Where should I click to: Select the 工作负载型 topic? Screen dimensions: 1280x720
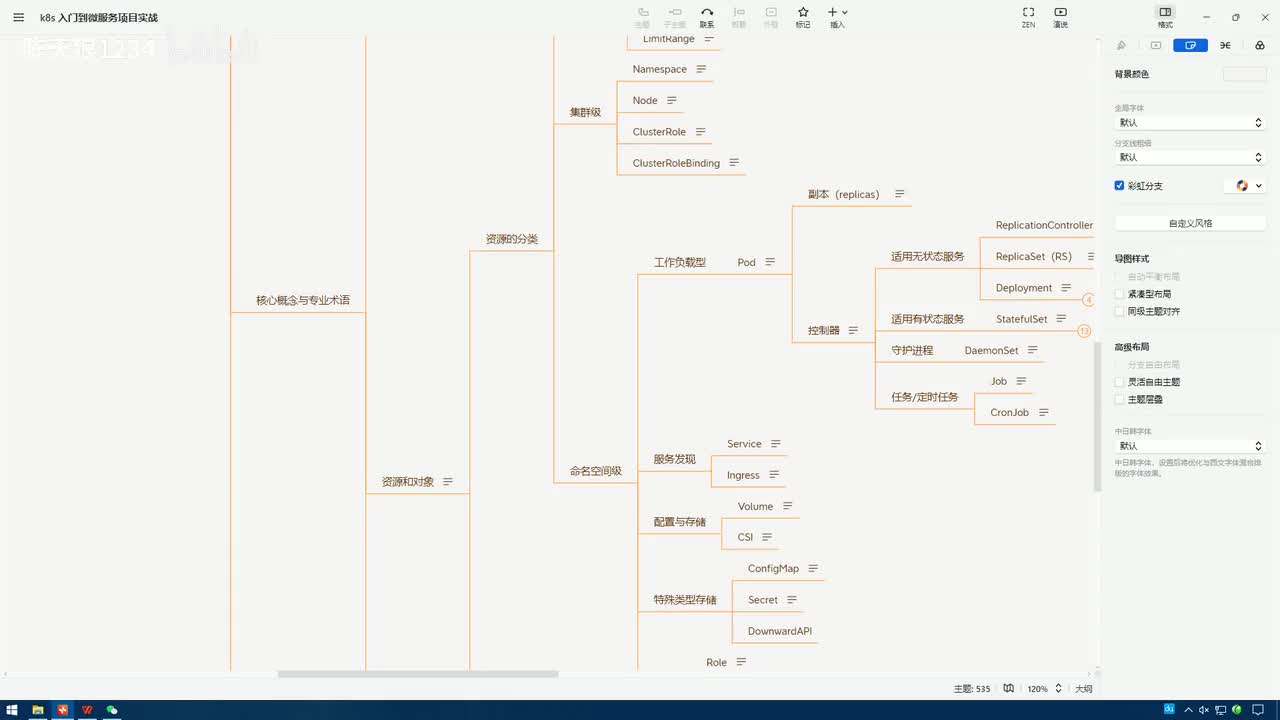(x=680, y=262)
